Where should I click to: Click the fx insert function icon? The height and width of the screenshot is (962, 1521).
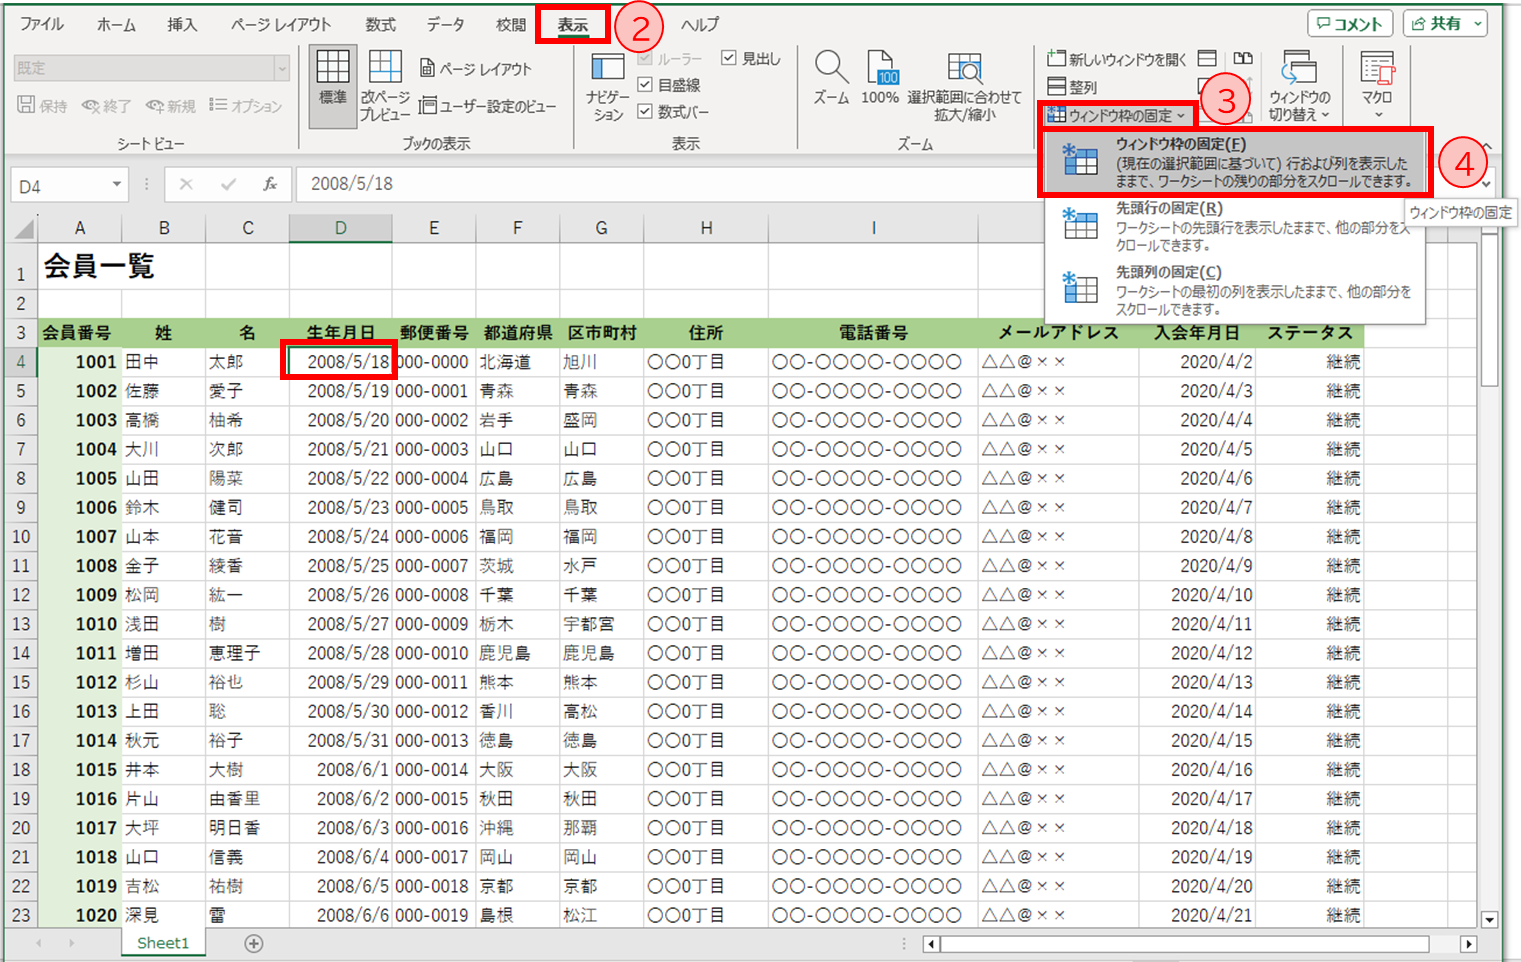pyautogui.click(x=270, y=184)
